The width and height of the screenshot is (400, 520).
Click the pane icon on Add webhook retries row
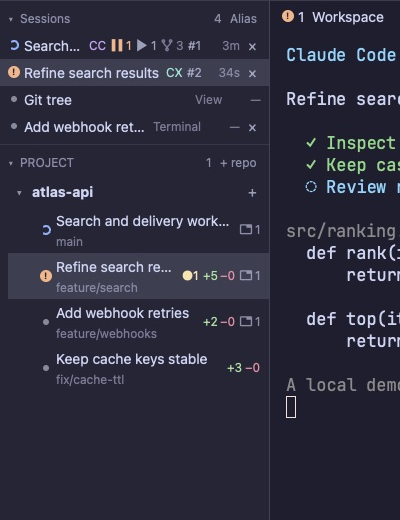pyautogui.click(x=246, y=321)
